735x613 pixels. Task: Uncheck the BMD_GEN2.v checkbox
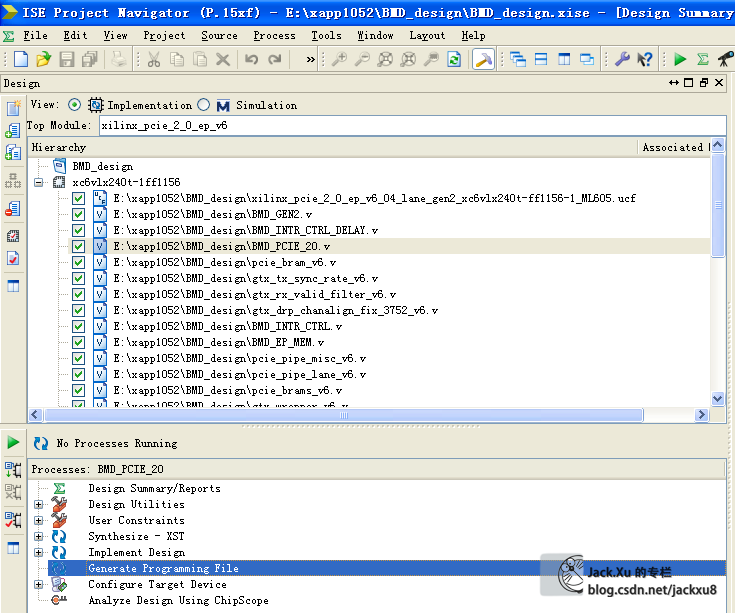tap(78, 214)
